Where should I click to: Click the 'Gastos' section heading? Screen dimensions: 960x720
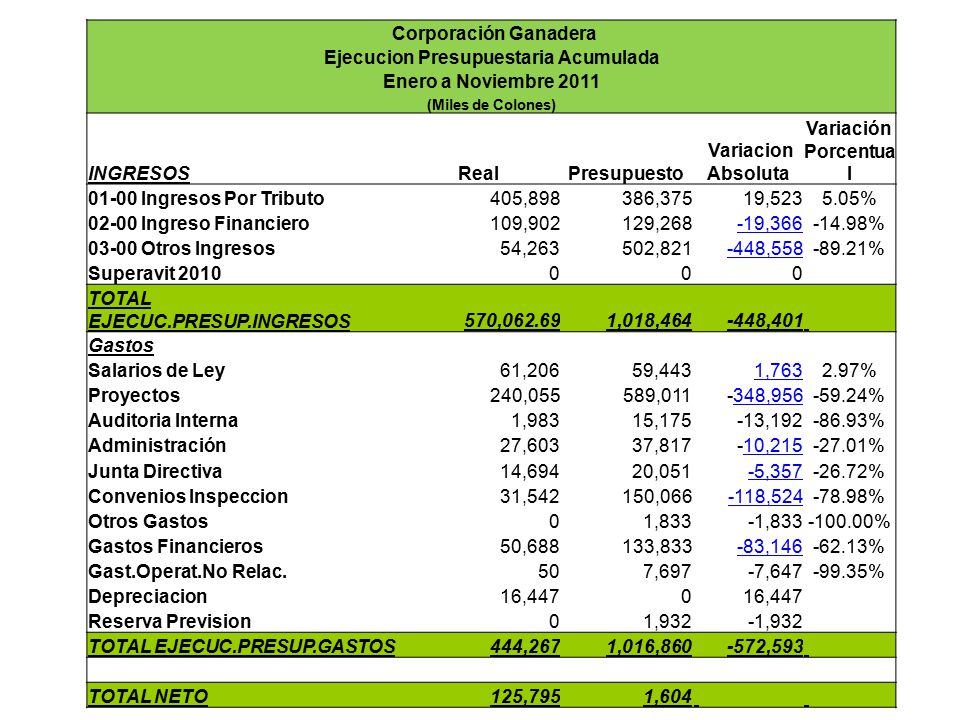121,345
